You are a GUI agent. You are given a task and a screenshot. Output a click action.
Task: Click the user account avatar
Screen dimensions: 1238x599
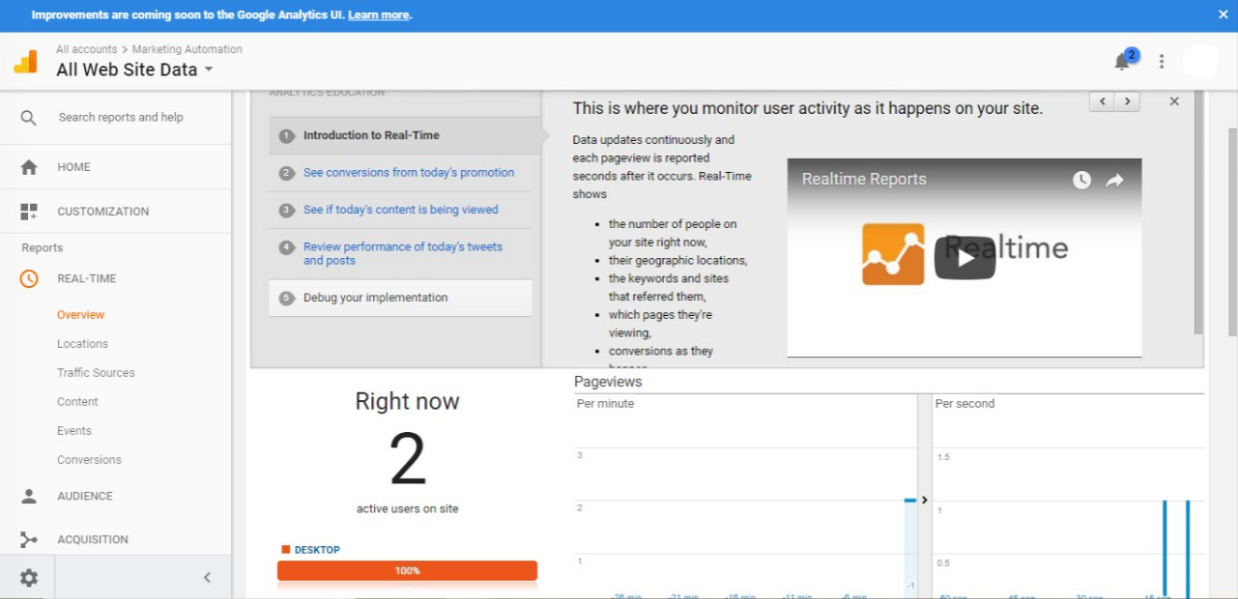[x=1200, y=61]
